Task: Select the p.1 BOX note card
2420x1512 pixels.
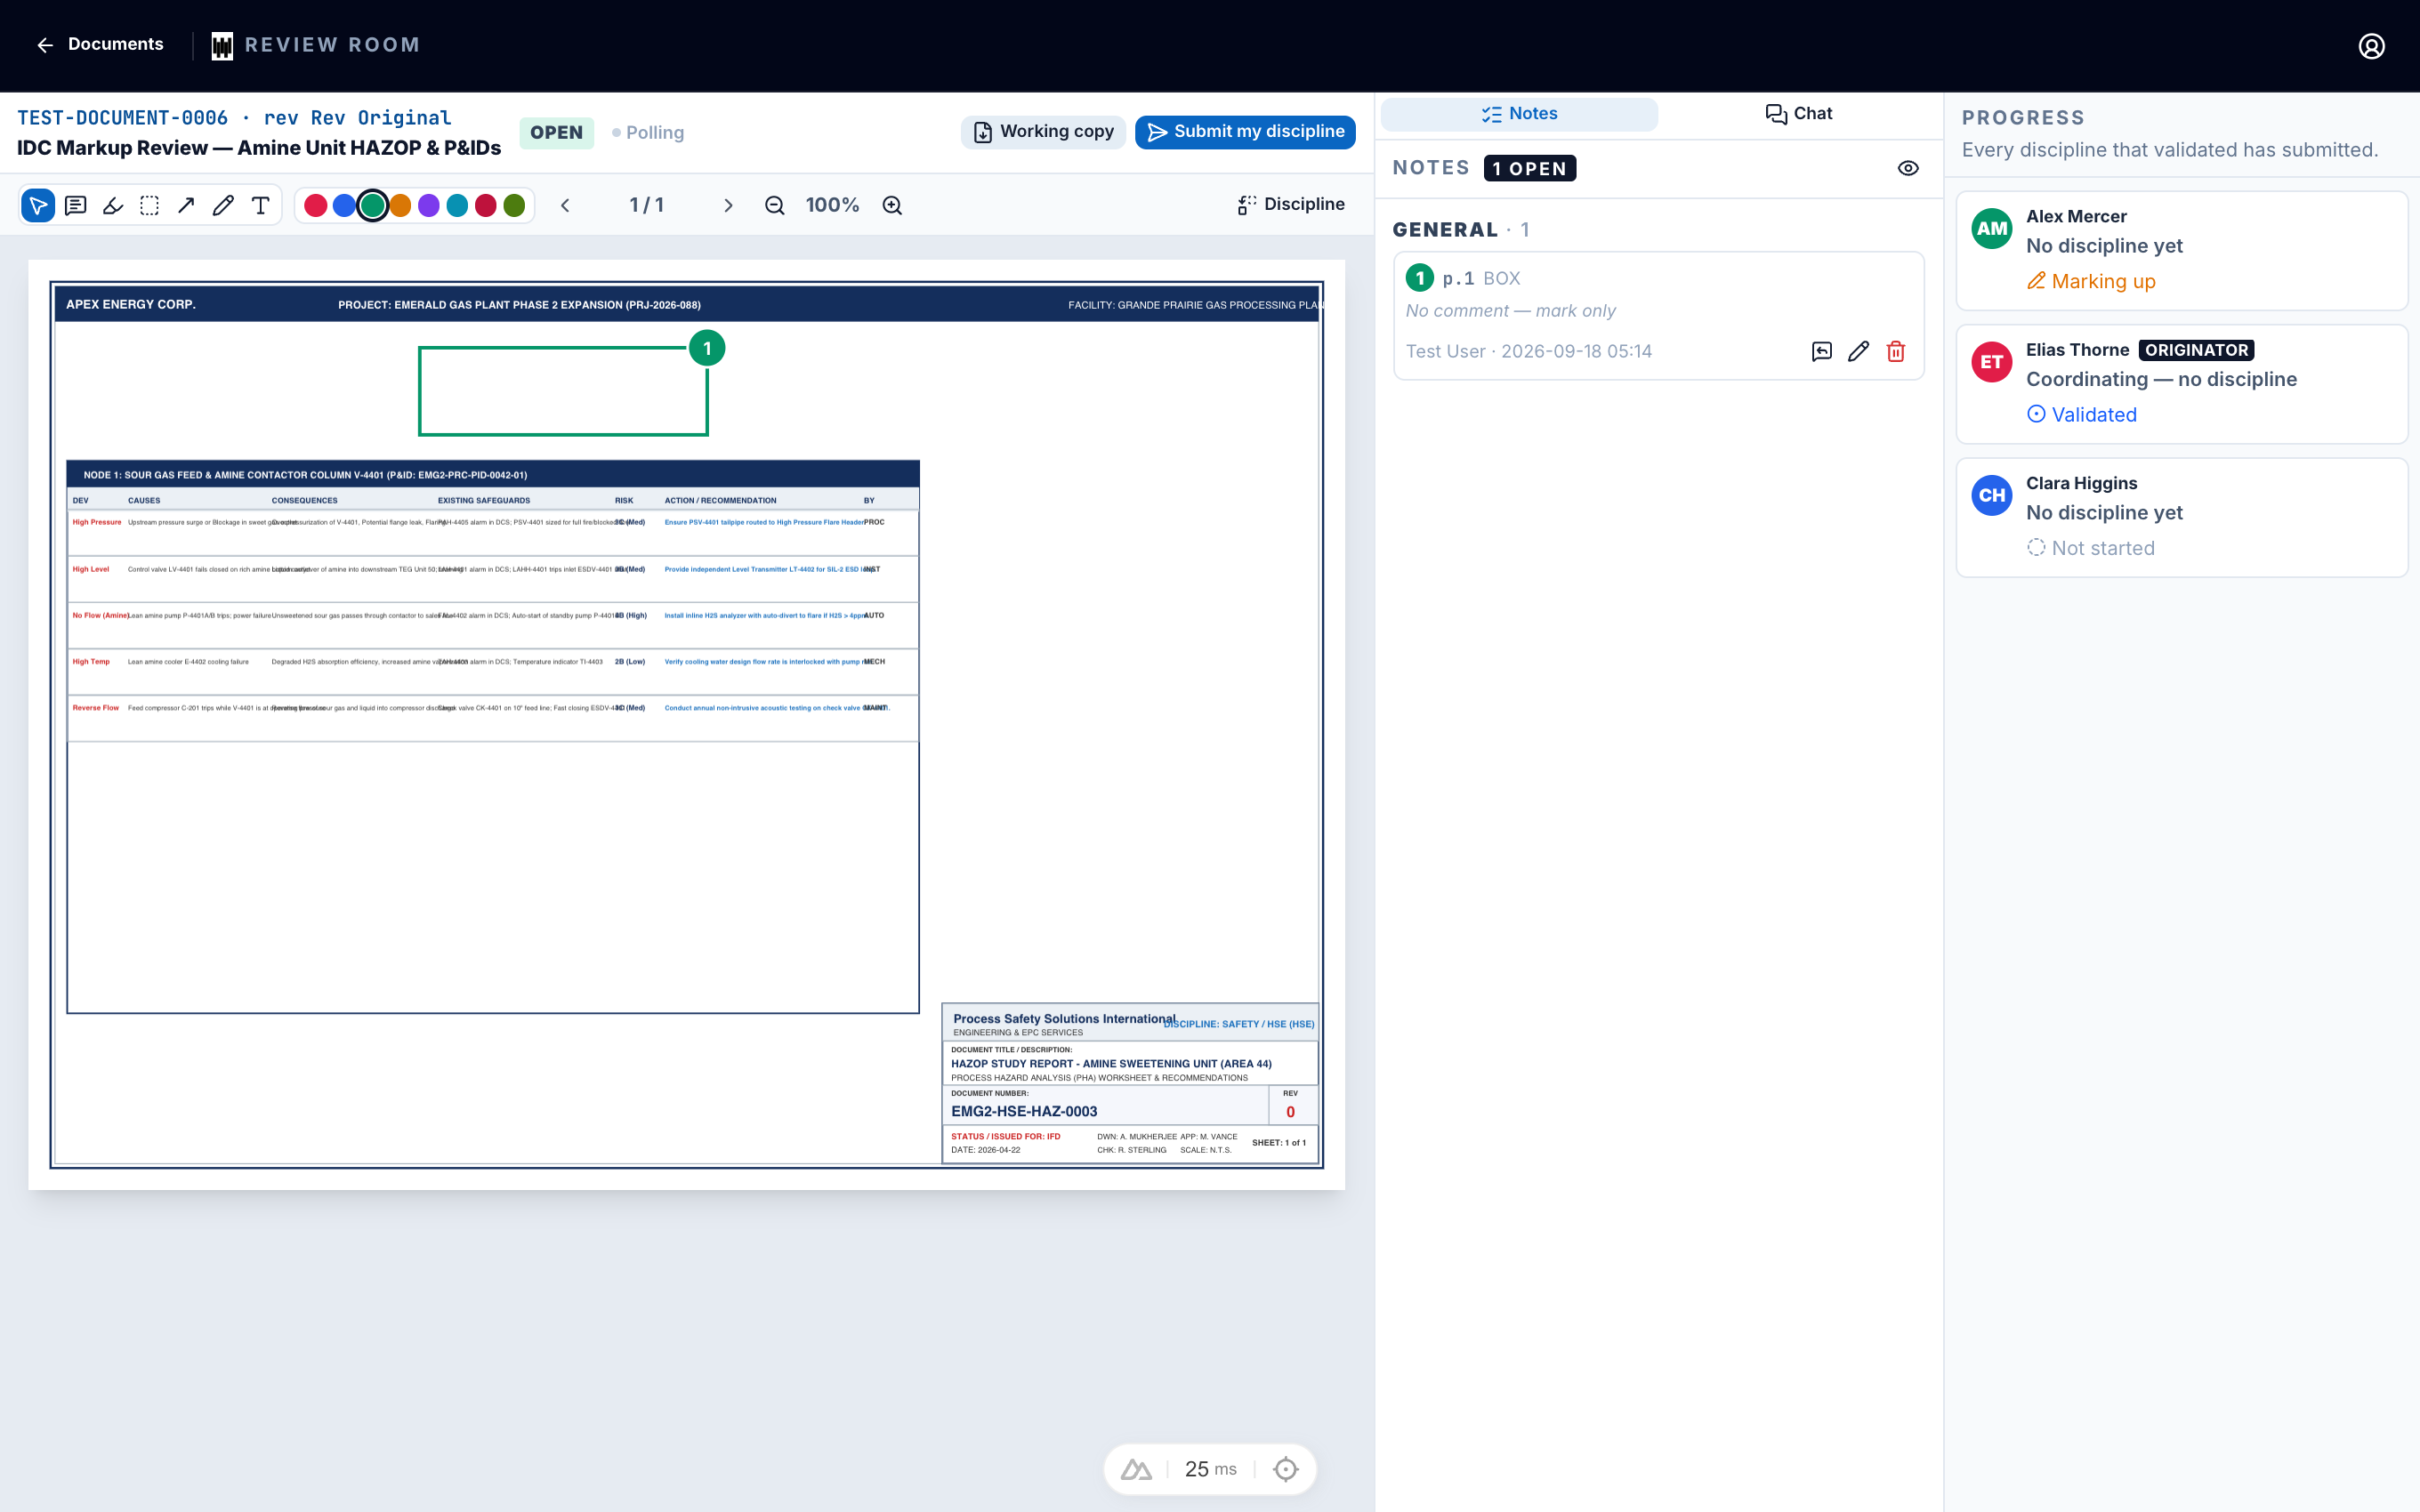Action: (x=1658, y=315)
